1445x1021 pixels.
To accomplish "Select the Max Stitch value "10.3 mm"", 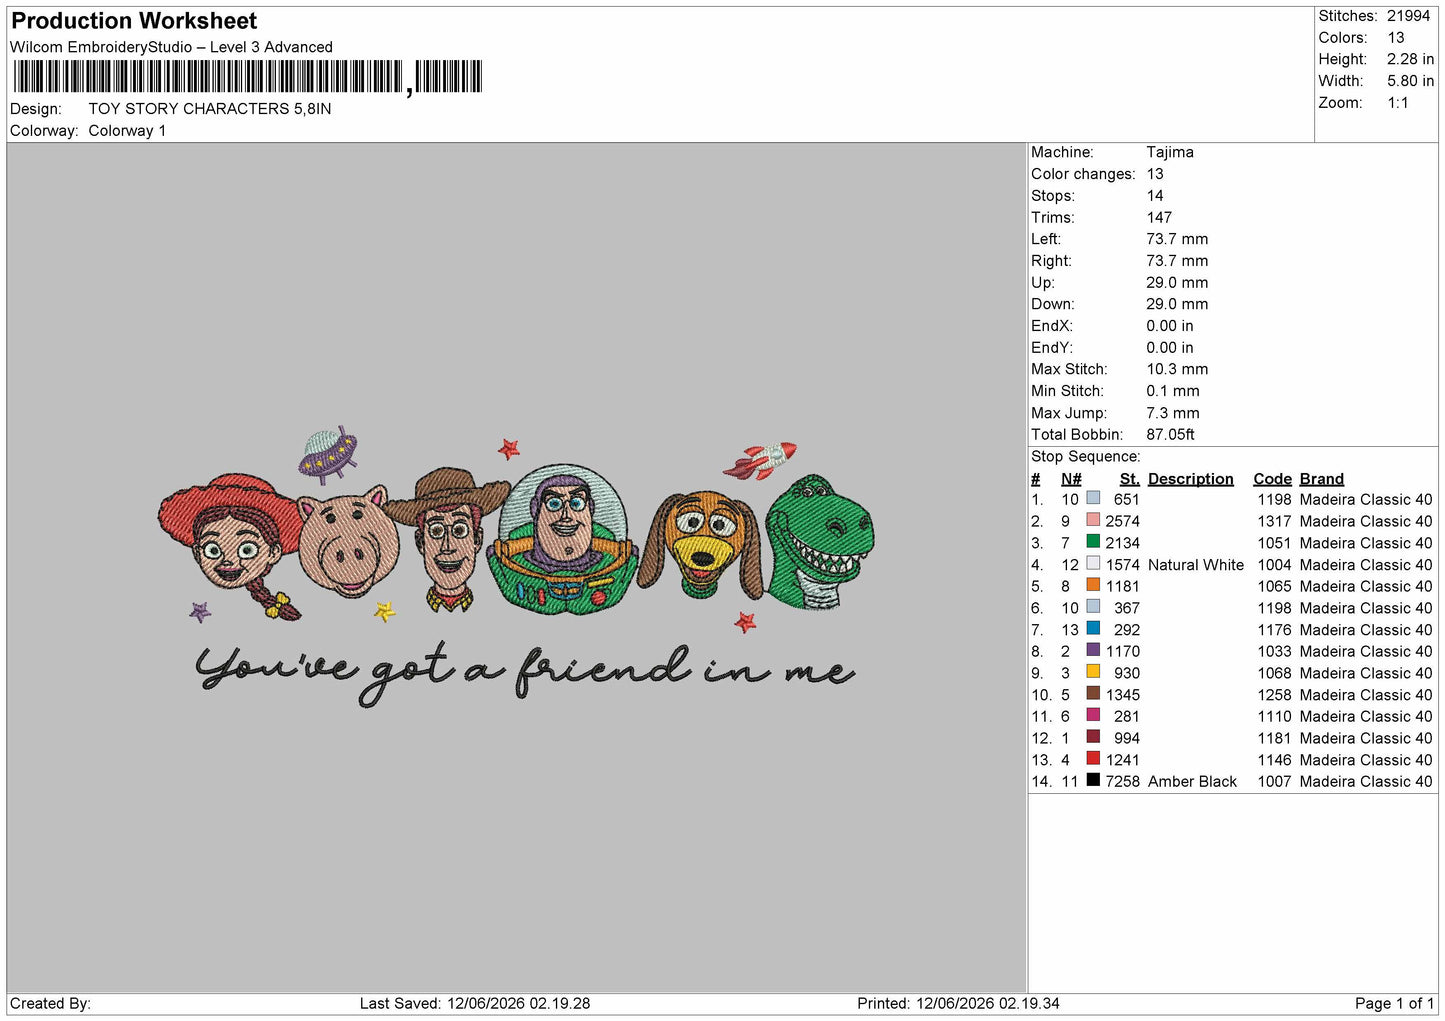I will [1177, 369].
